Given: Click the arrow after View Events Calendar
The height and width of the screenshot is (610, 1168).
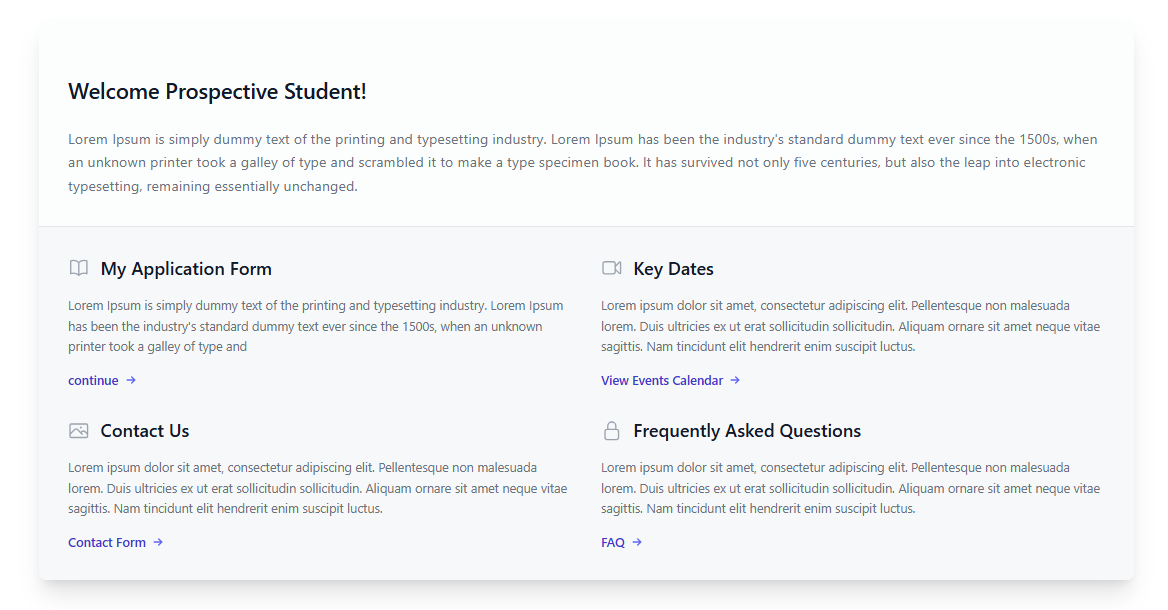Looking at the screenshot, I should (735, 380).
